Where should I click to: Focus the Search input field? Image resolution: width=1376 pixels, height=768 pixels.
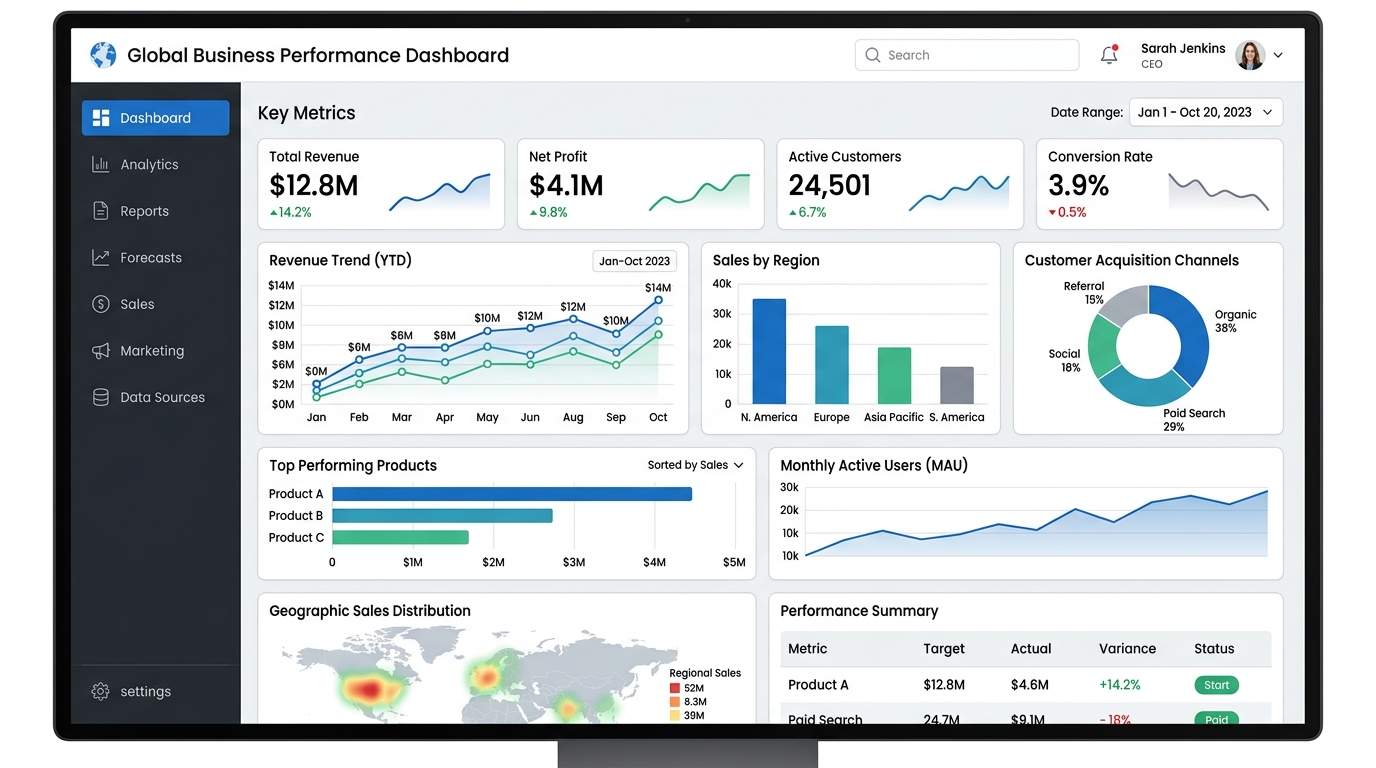click(x=967, y=55)
